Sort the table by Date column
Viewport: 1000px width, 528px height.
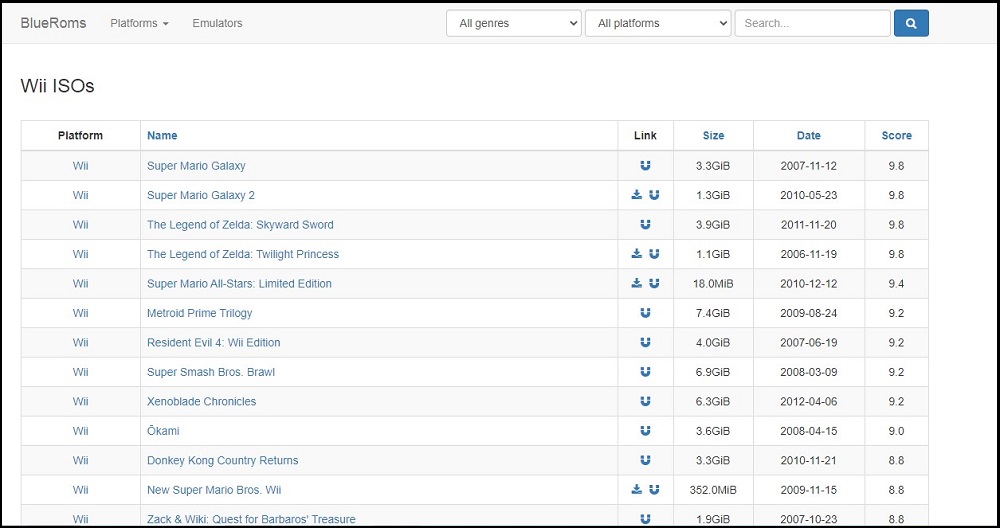(x=809, y=135)
